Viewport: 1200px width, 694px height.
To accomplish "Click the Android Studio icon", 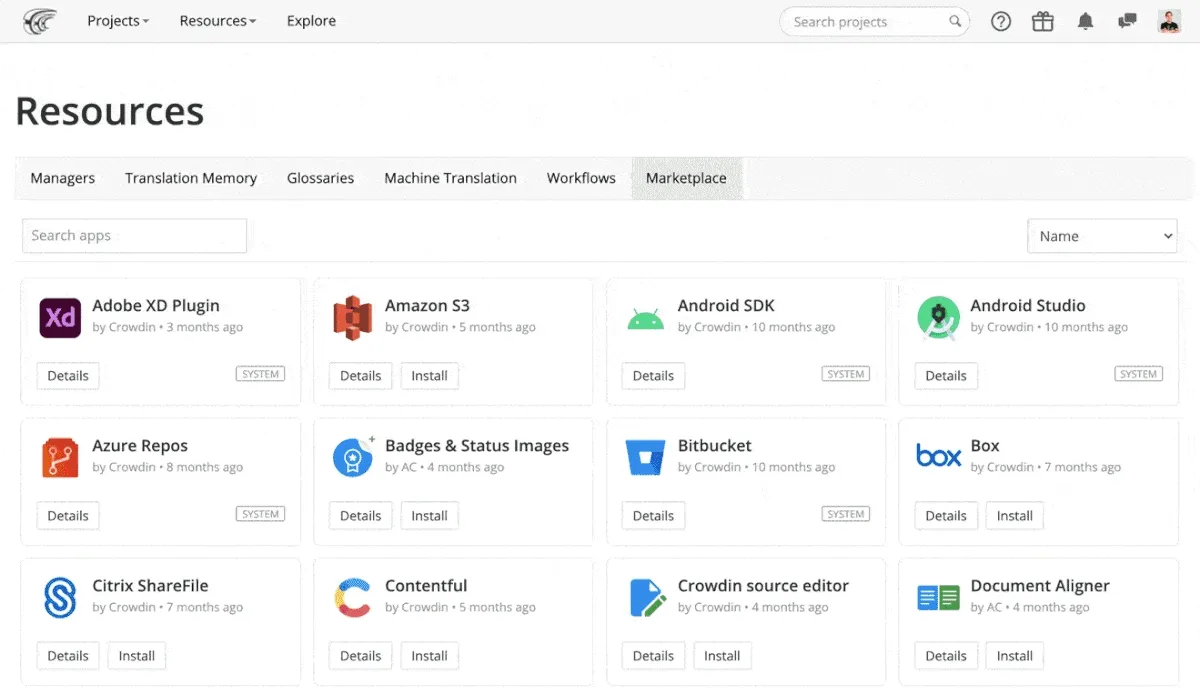I will coord(938,318).
